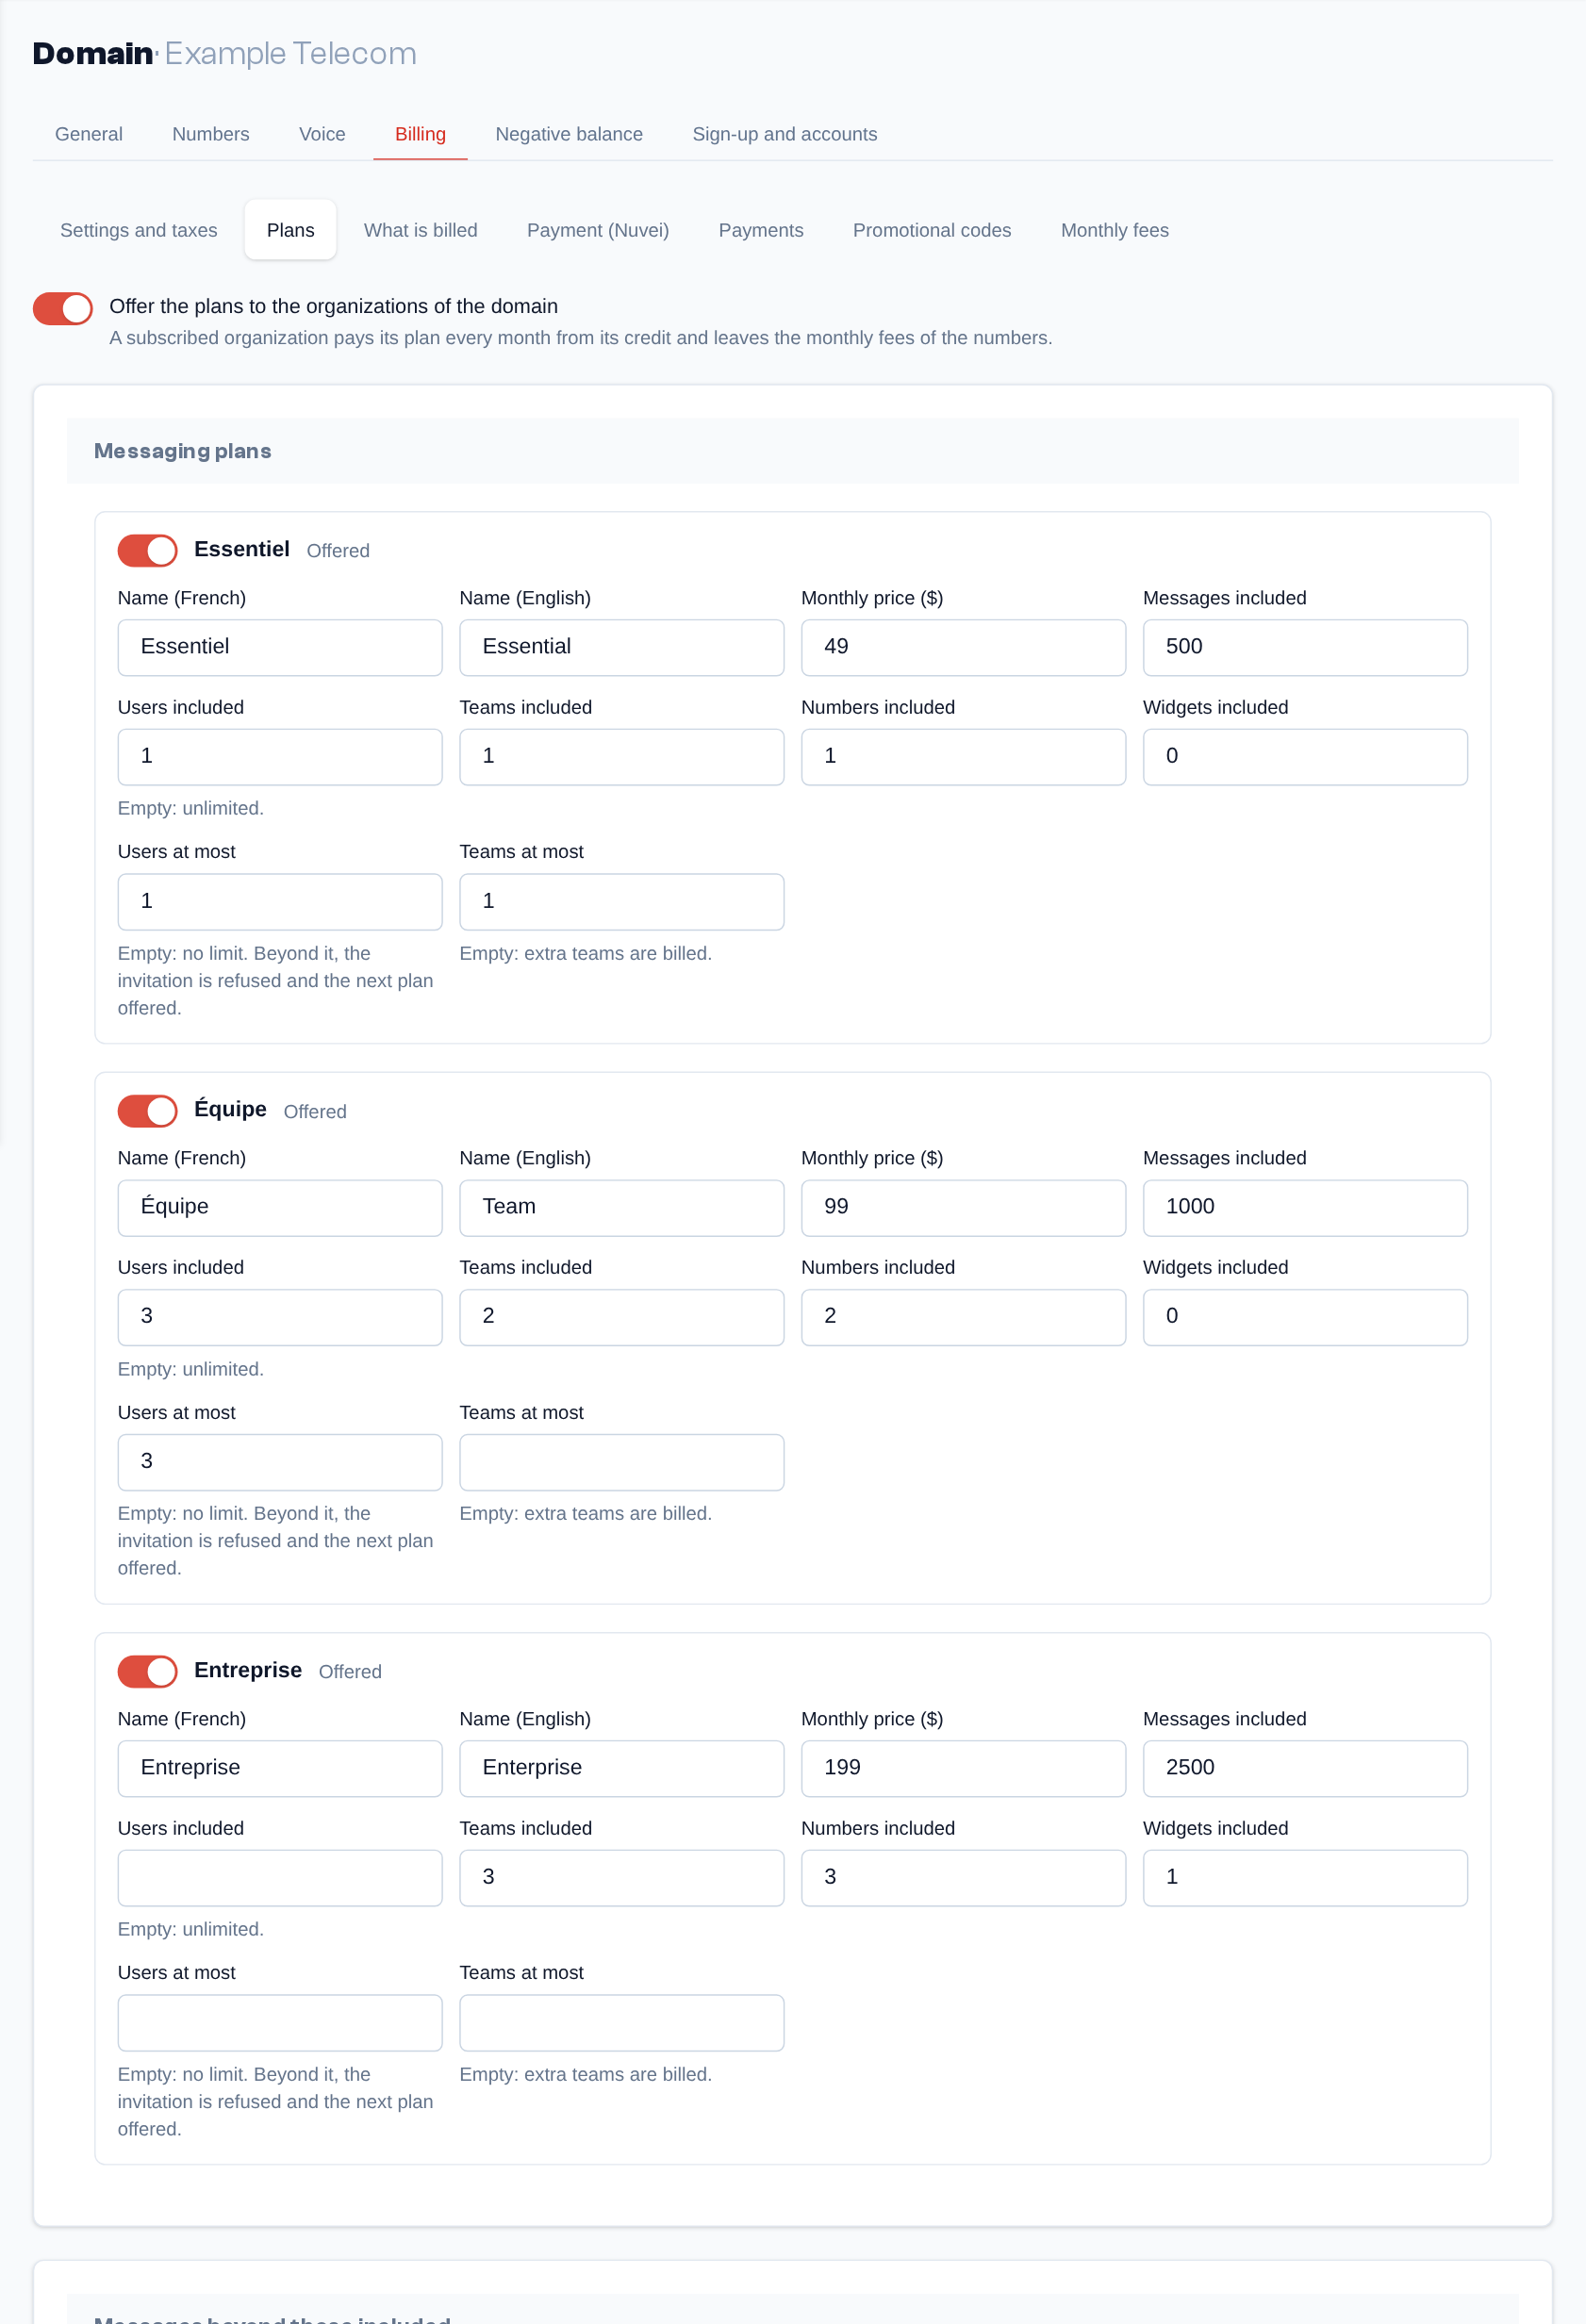Open the Negative balance tab
Image resolution: width=1586 pixels, height=2324 pixels.
point(569,134)
